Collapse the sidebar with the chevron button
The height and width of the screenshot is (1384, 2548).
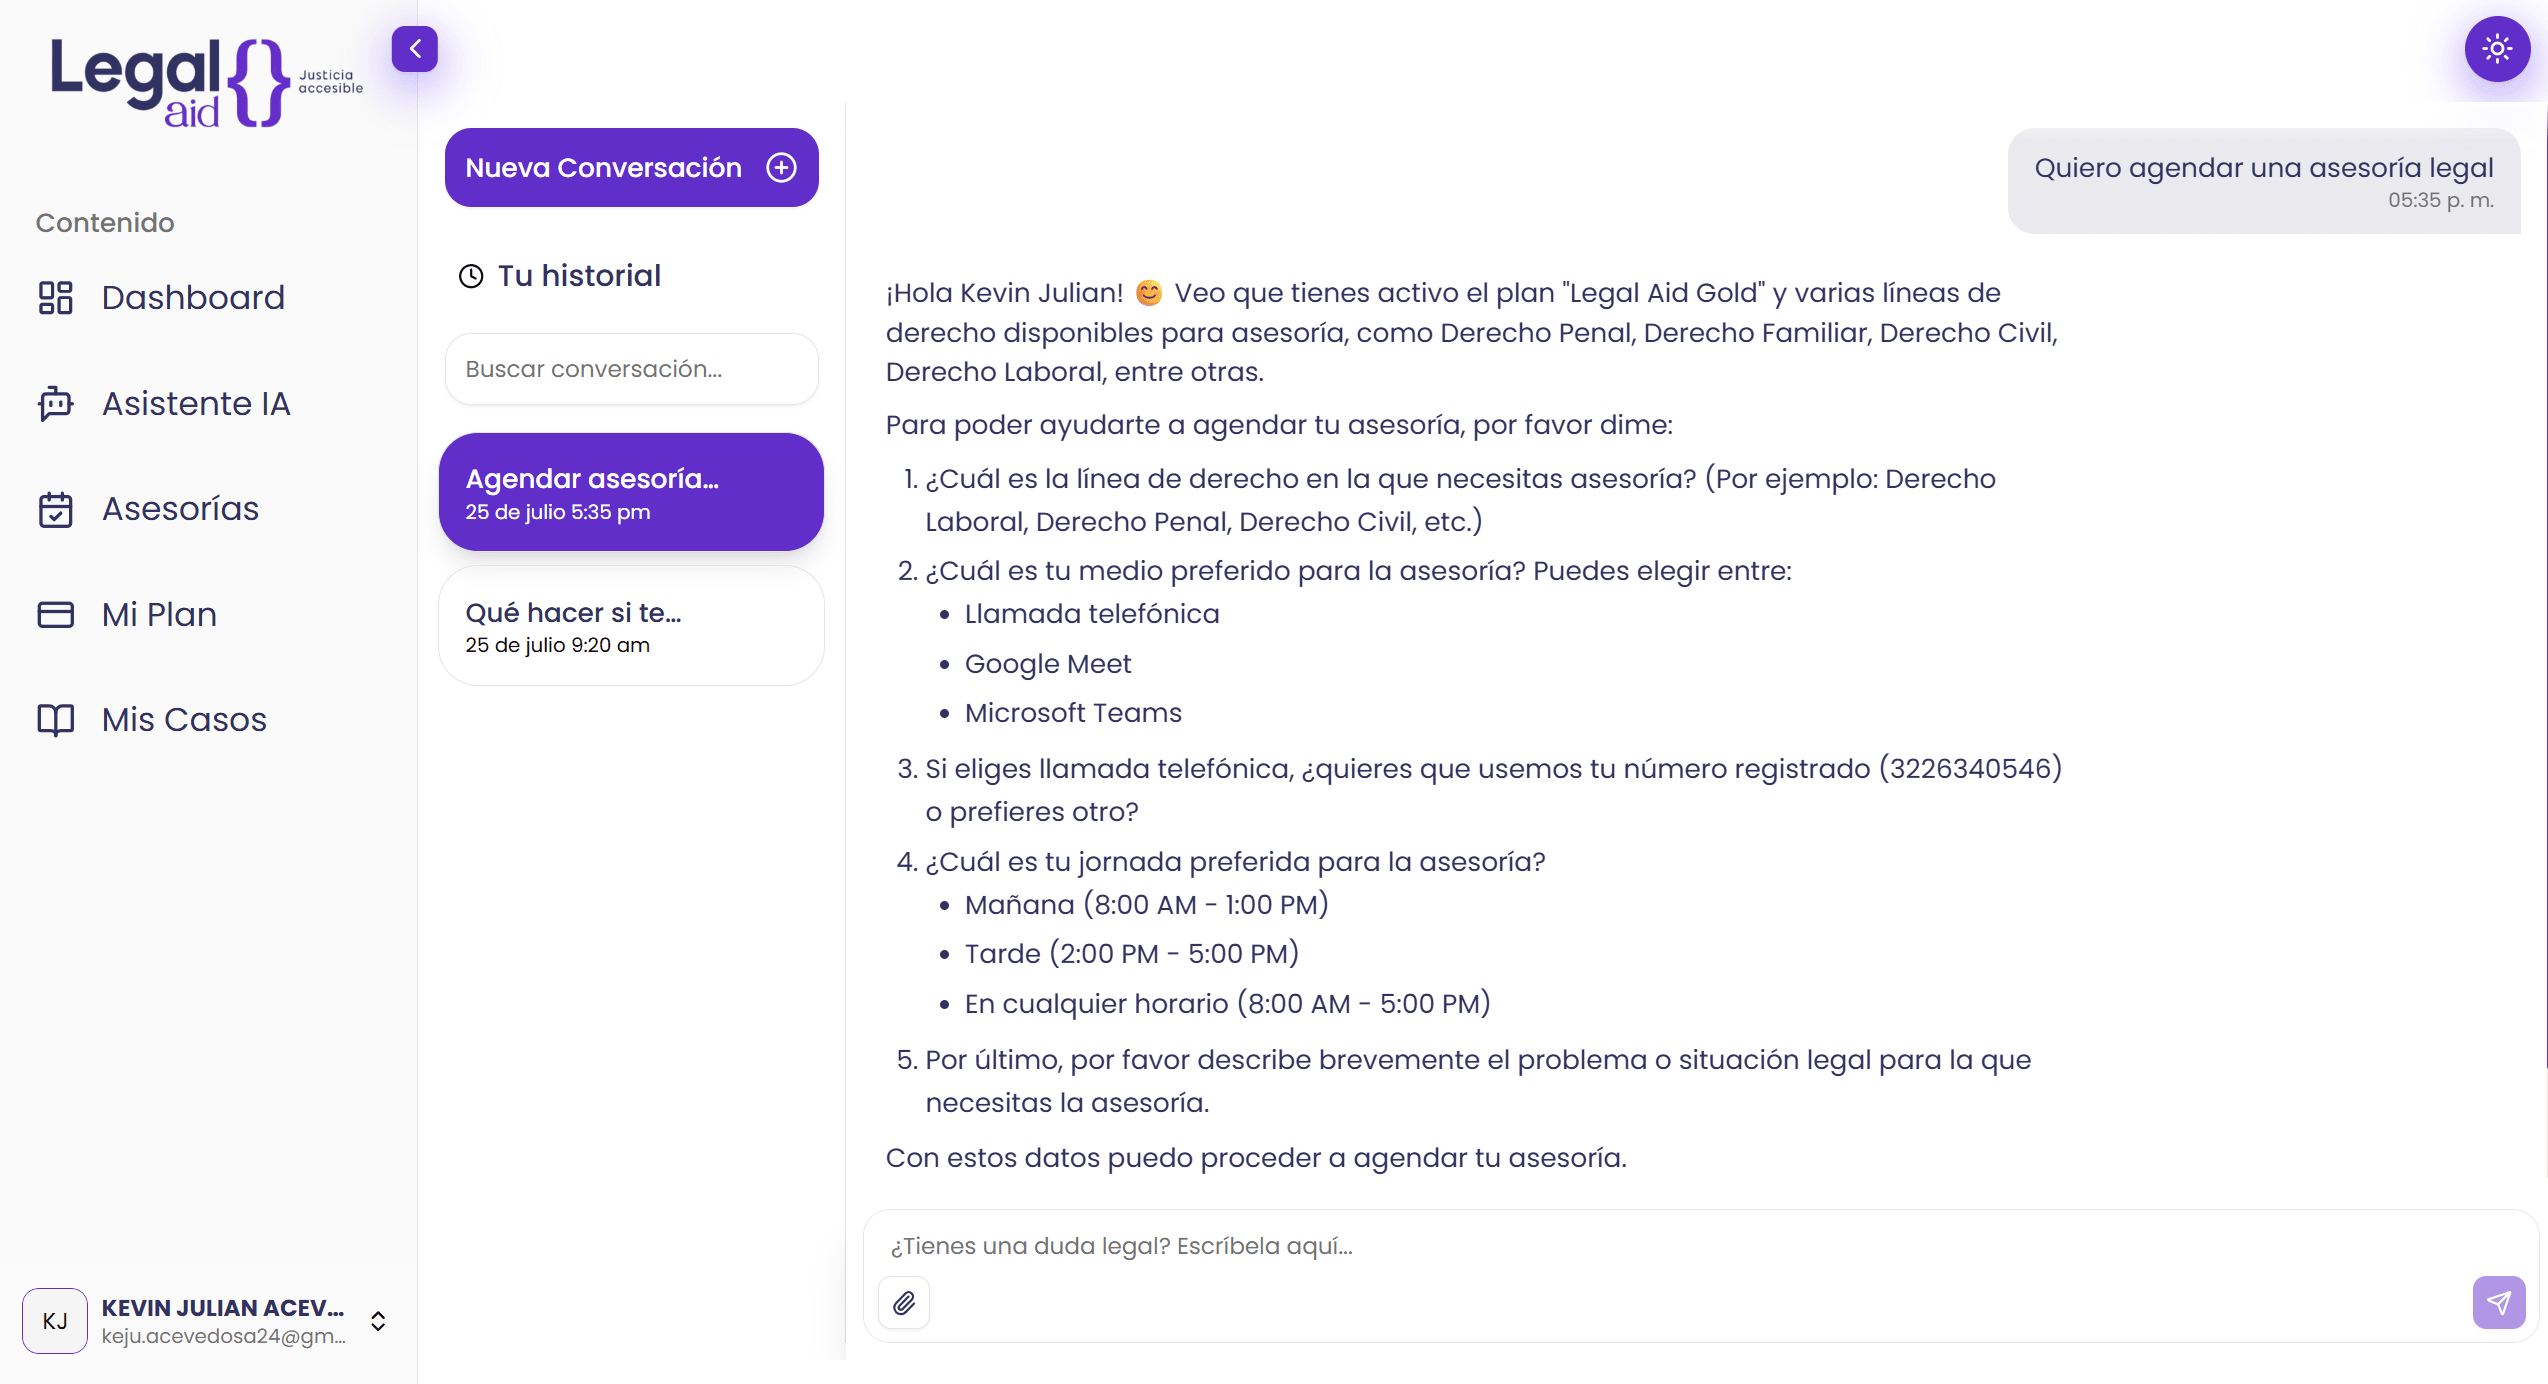[414, 49]
